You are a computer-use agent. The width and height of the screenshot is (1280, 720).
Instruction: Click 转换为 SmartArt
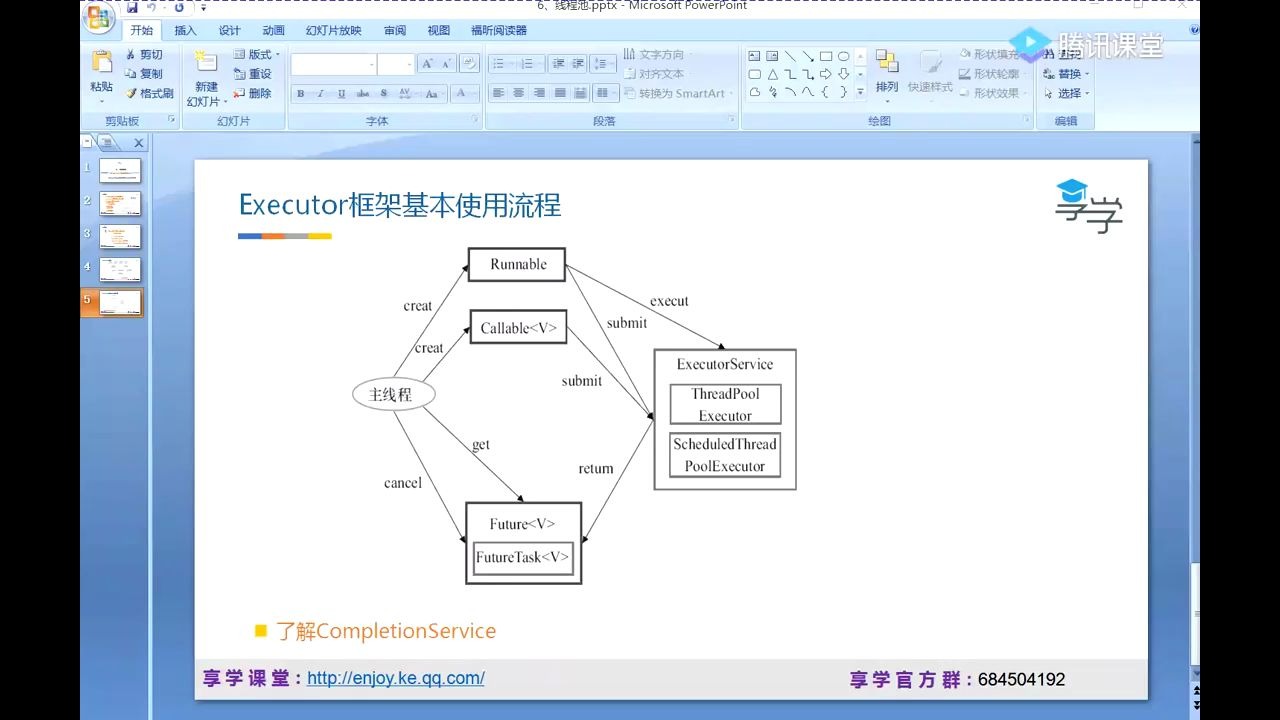[677, 93]
